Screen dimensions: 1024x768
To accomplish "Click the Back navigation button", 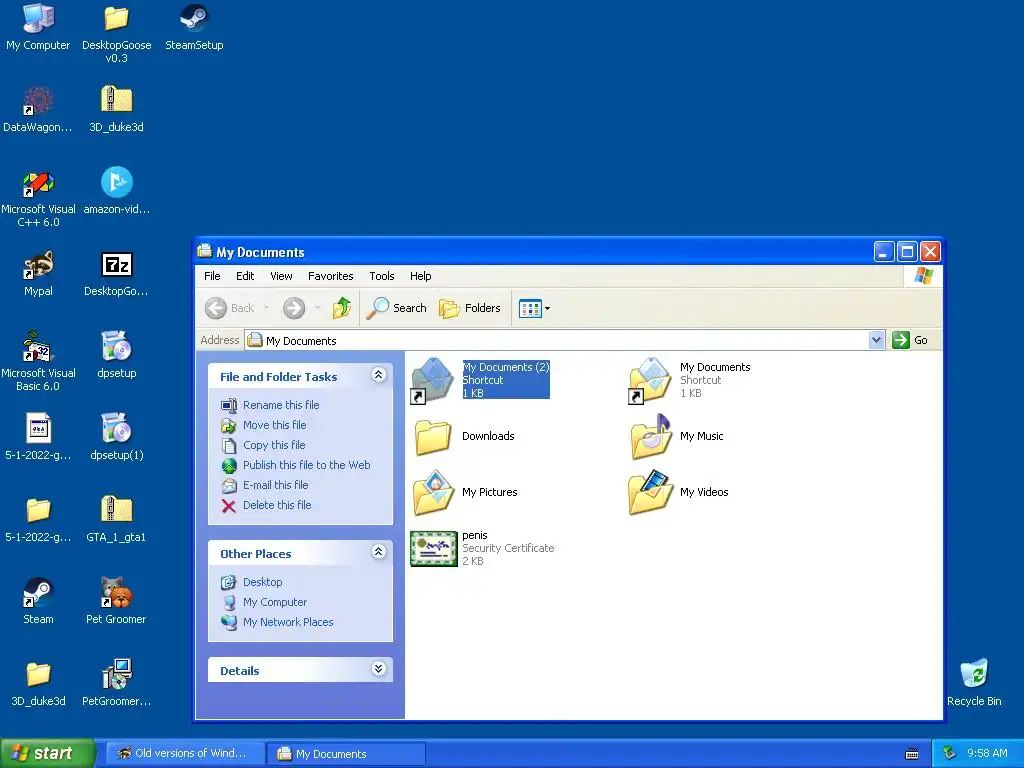I will pos(230,308).
